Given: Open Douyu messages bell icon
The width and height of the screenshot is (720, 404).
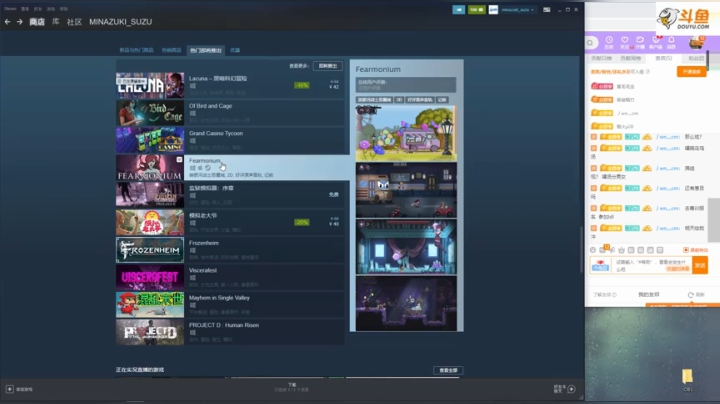Looking at the screenshot, I should pyautogui.click(x=671, y=42).
